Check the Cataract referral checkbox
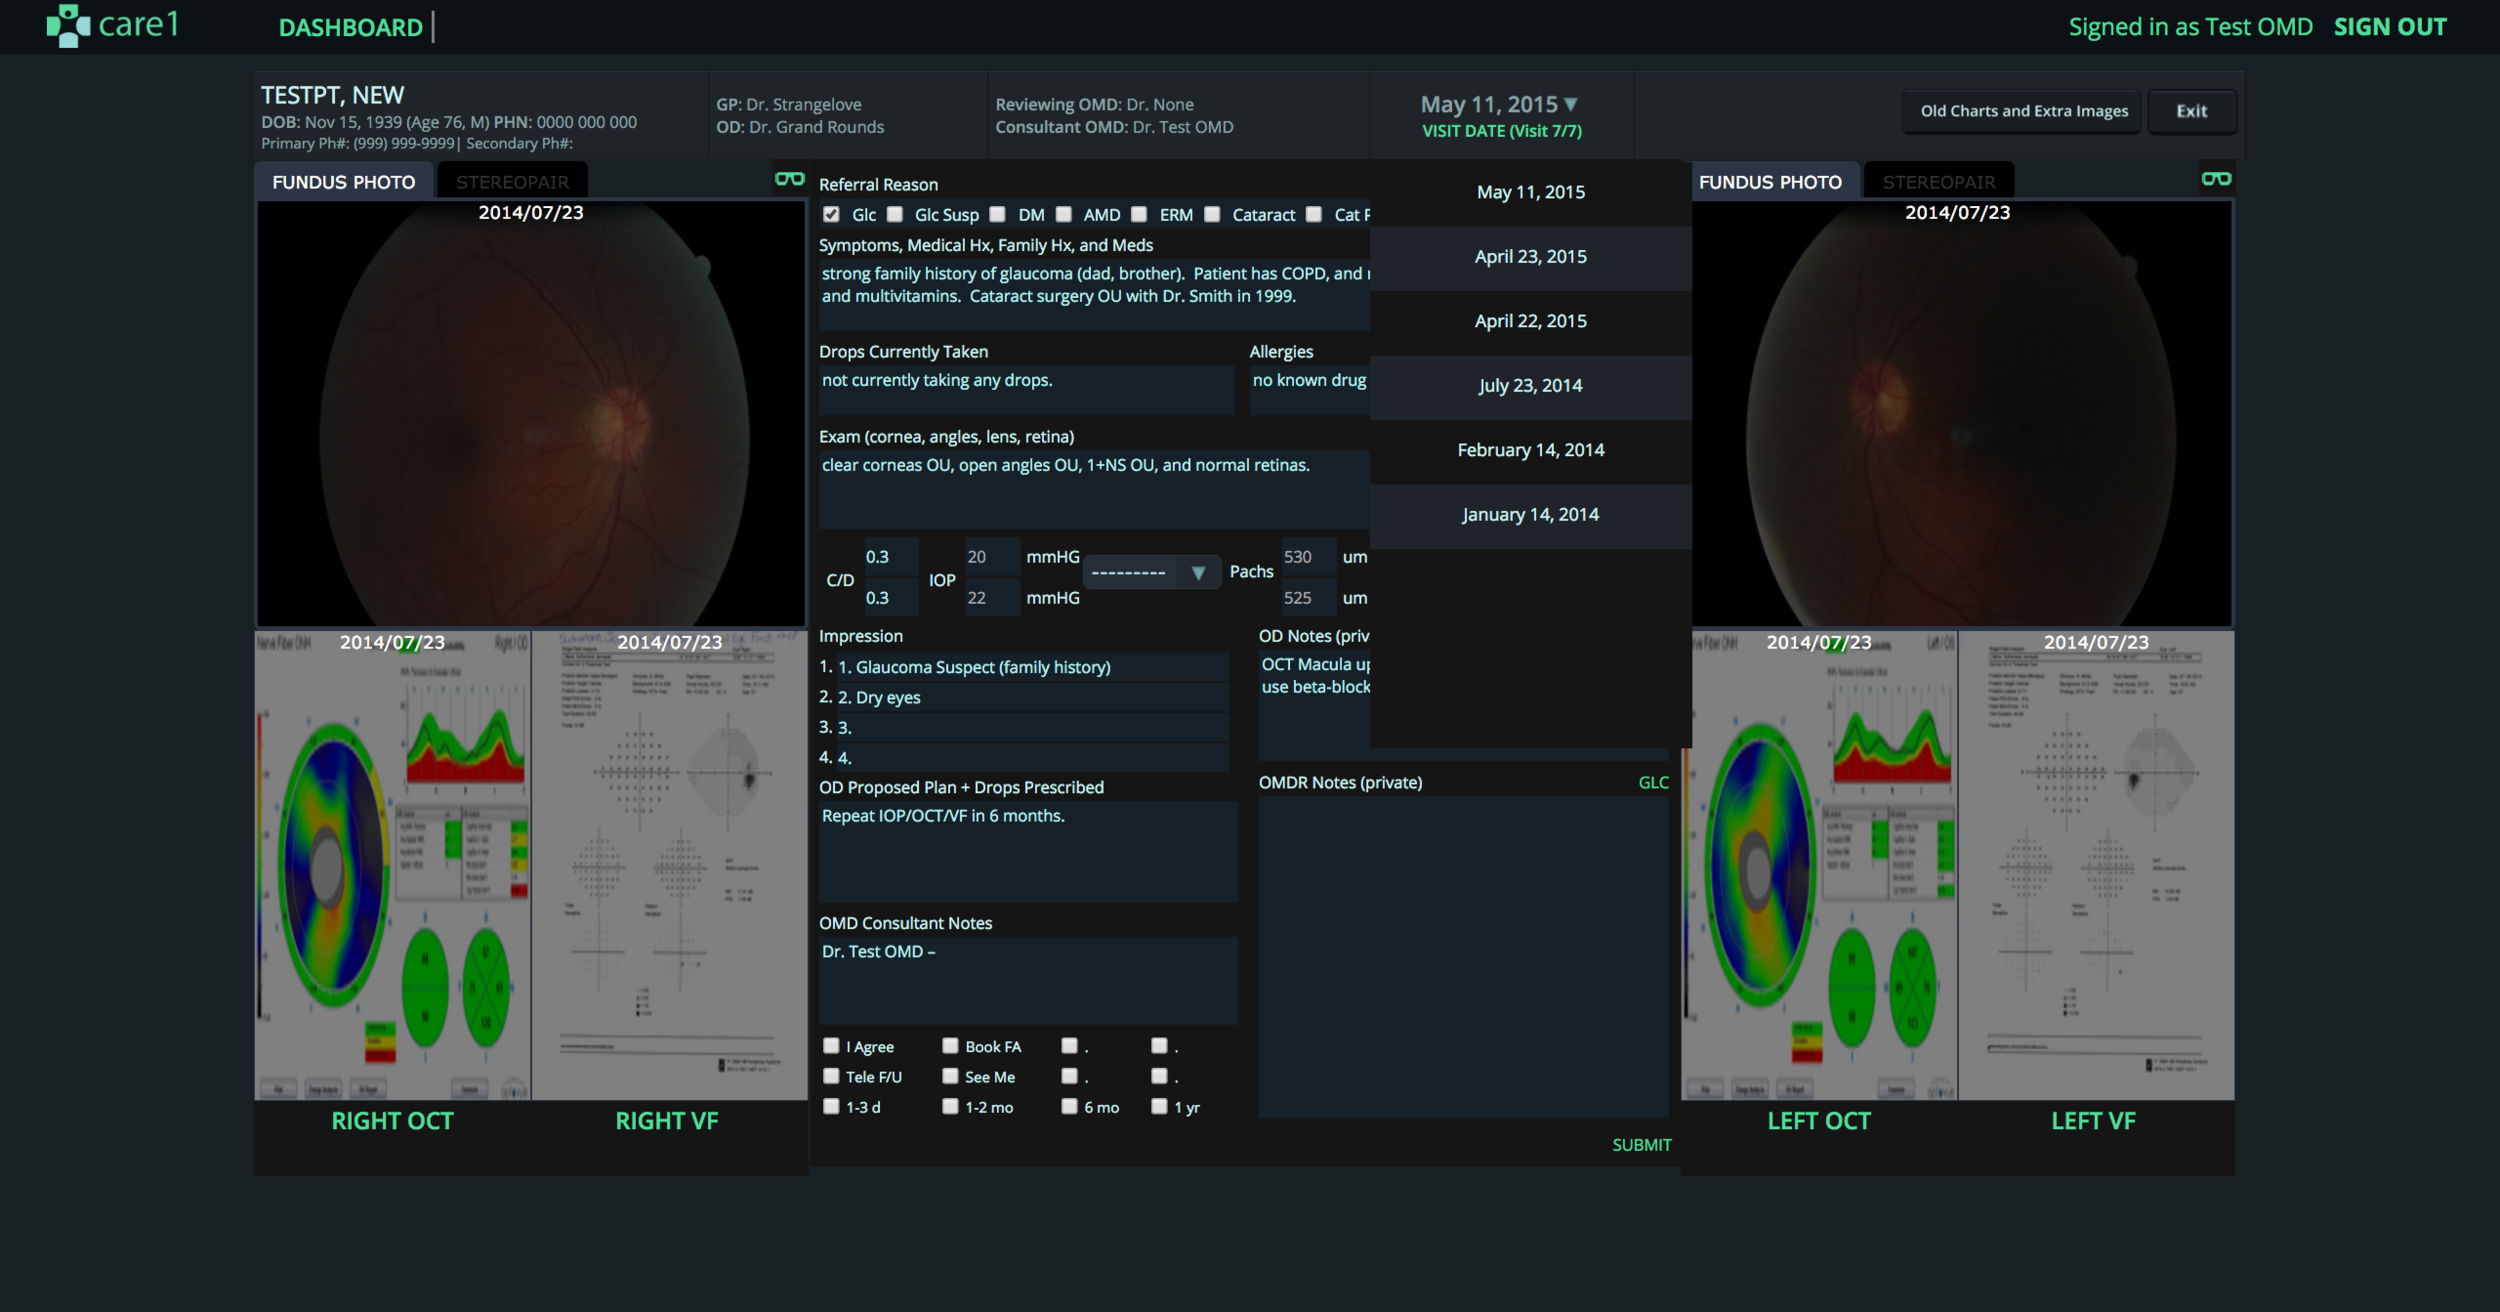Viewport: 2500px width, 1312px height. click(1212, 214)
